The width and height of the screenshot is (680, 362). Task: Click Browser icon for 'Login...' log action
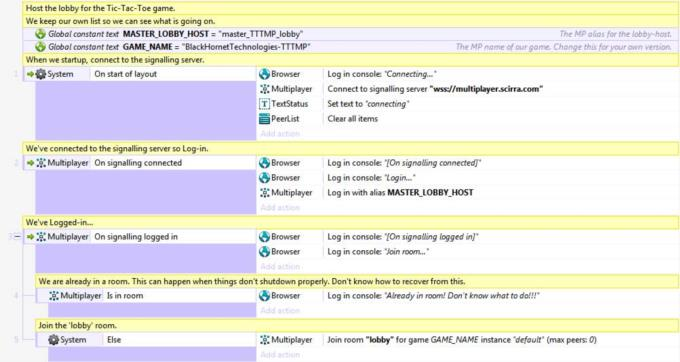265,178
